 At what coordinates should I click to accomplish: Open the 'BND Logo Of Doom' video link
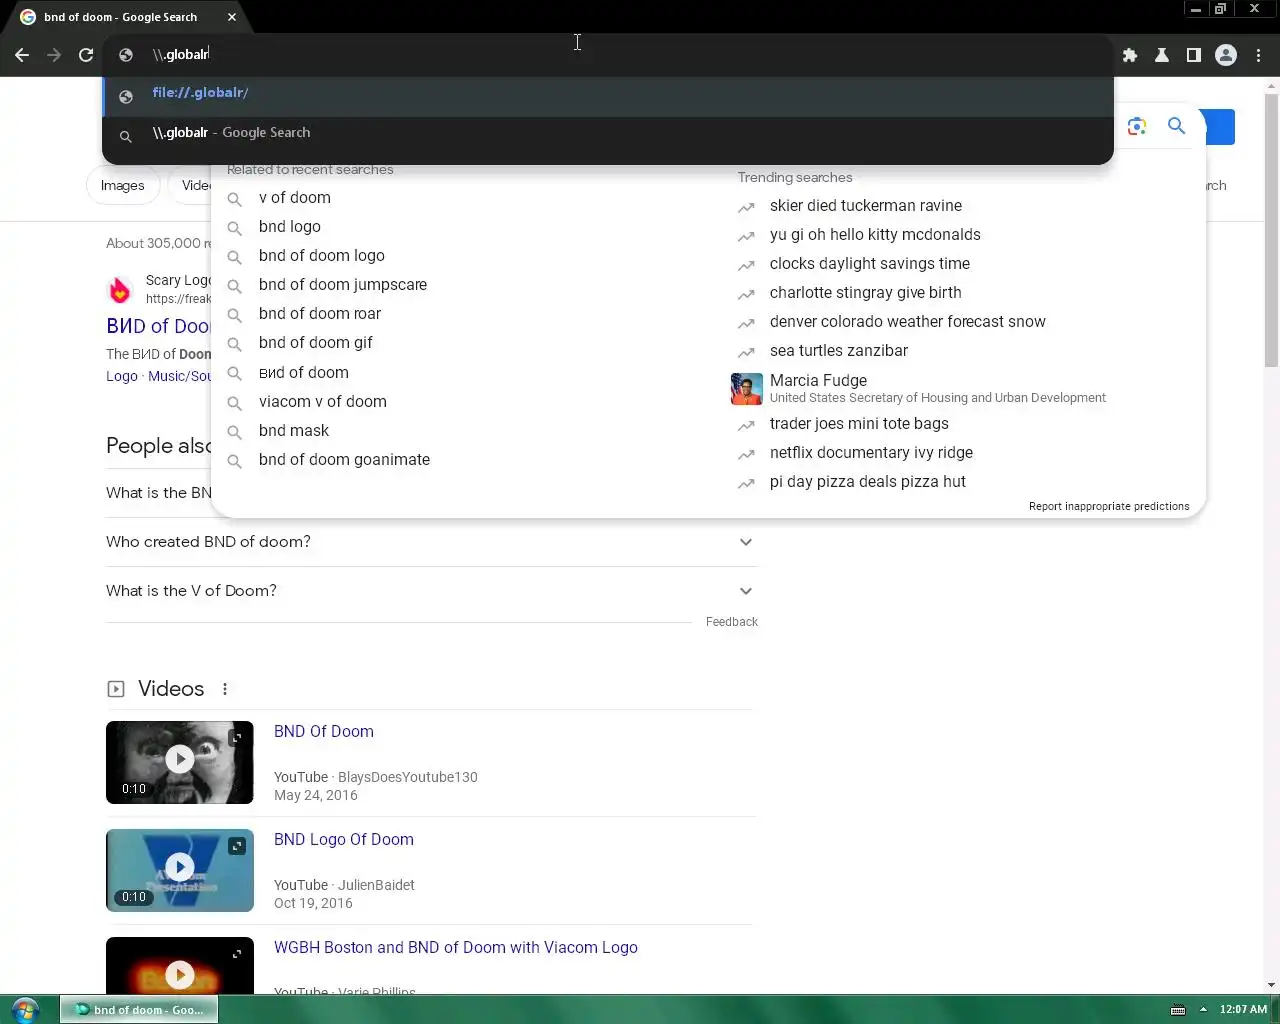[344, 840]
